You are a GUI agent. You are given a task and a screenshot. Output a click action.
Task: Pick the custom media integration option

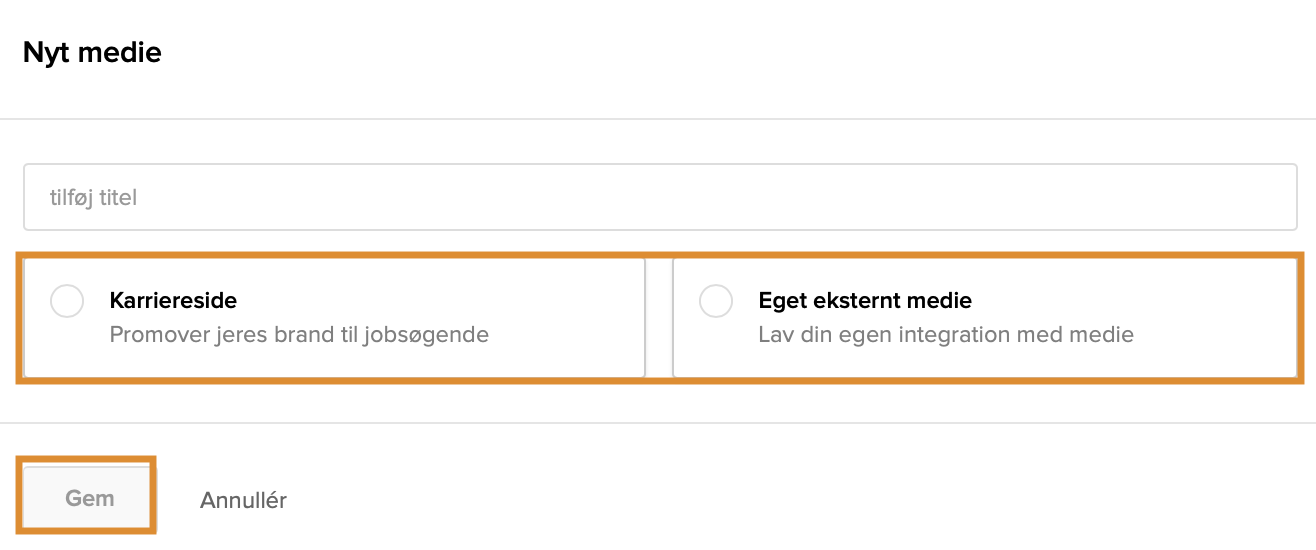[x=984, y=318]
